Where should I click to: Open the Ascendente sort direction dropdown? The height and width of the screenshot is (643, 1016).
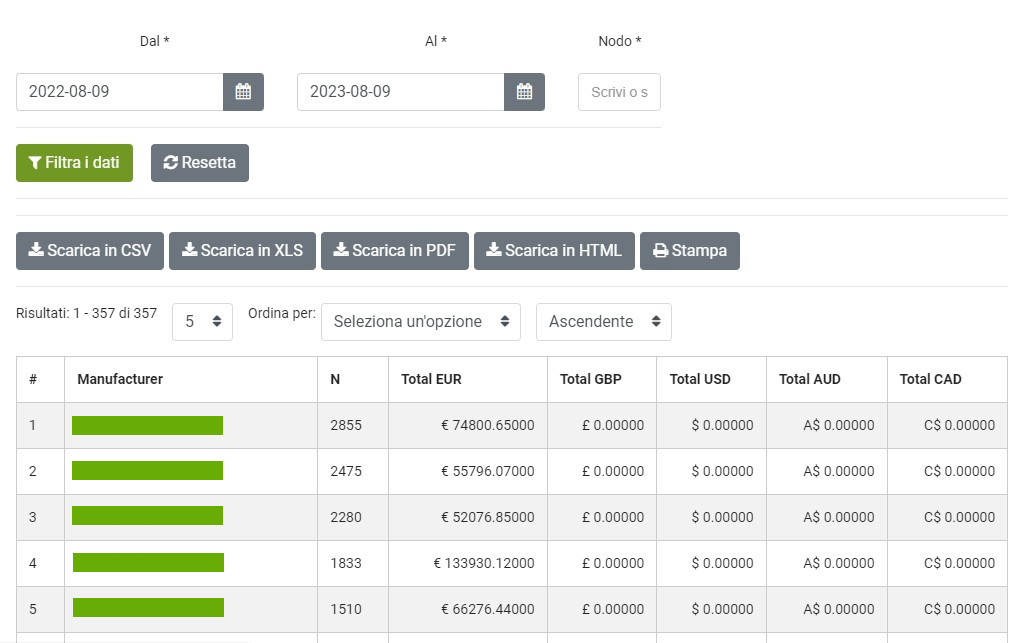pos(603,322)
